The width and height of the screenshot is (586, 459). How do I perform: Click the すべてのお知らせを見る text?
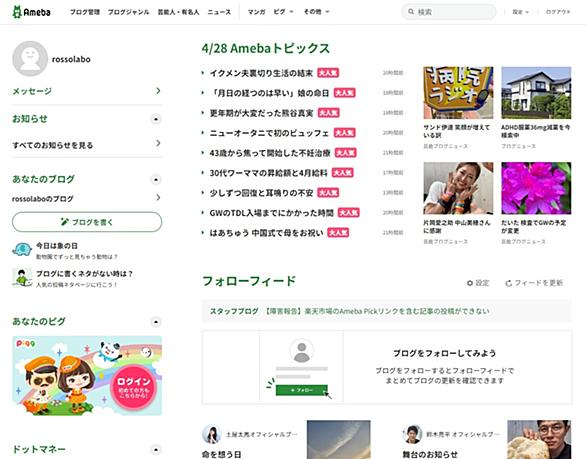coord(53,145)
